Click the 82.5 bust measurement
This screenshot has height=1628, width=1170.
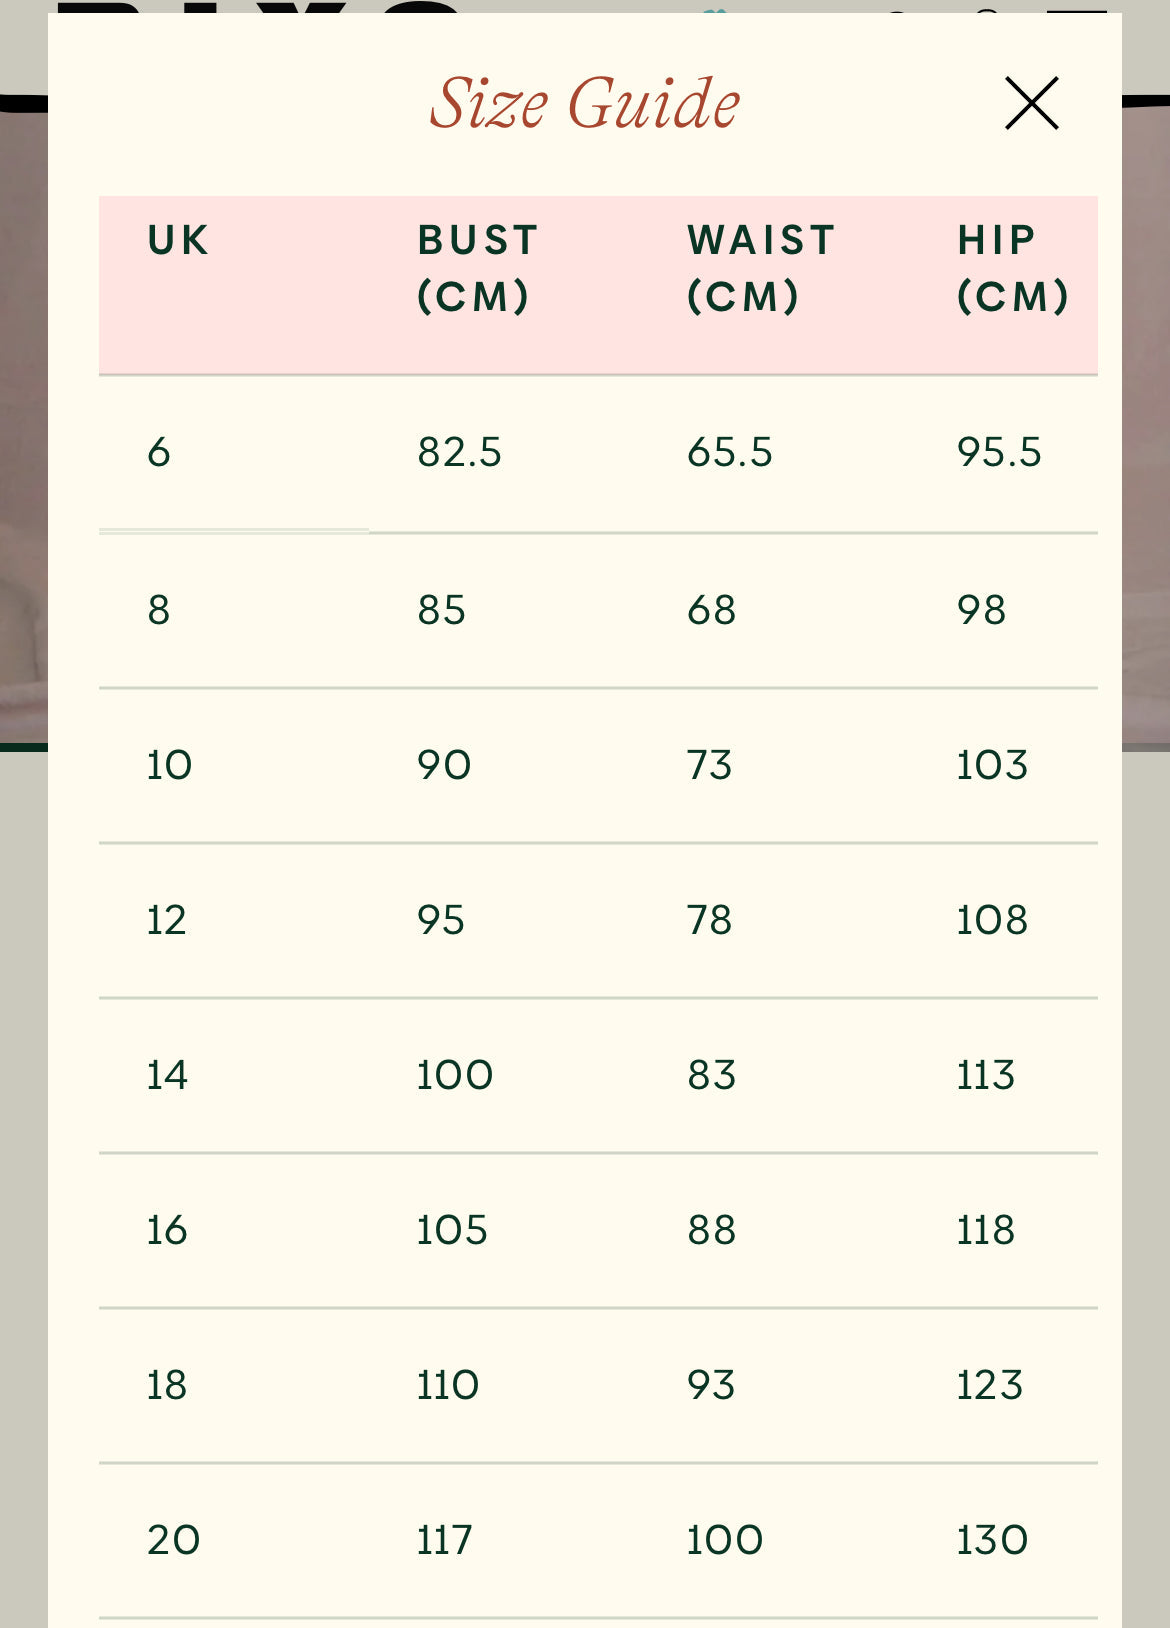460,453
